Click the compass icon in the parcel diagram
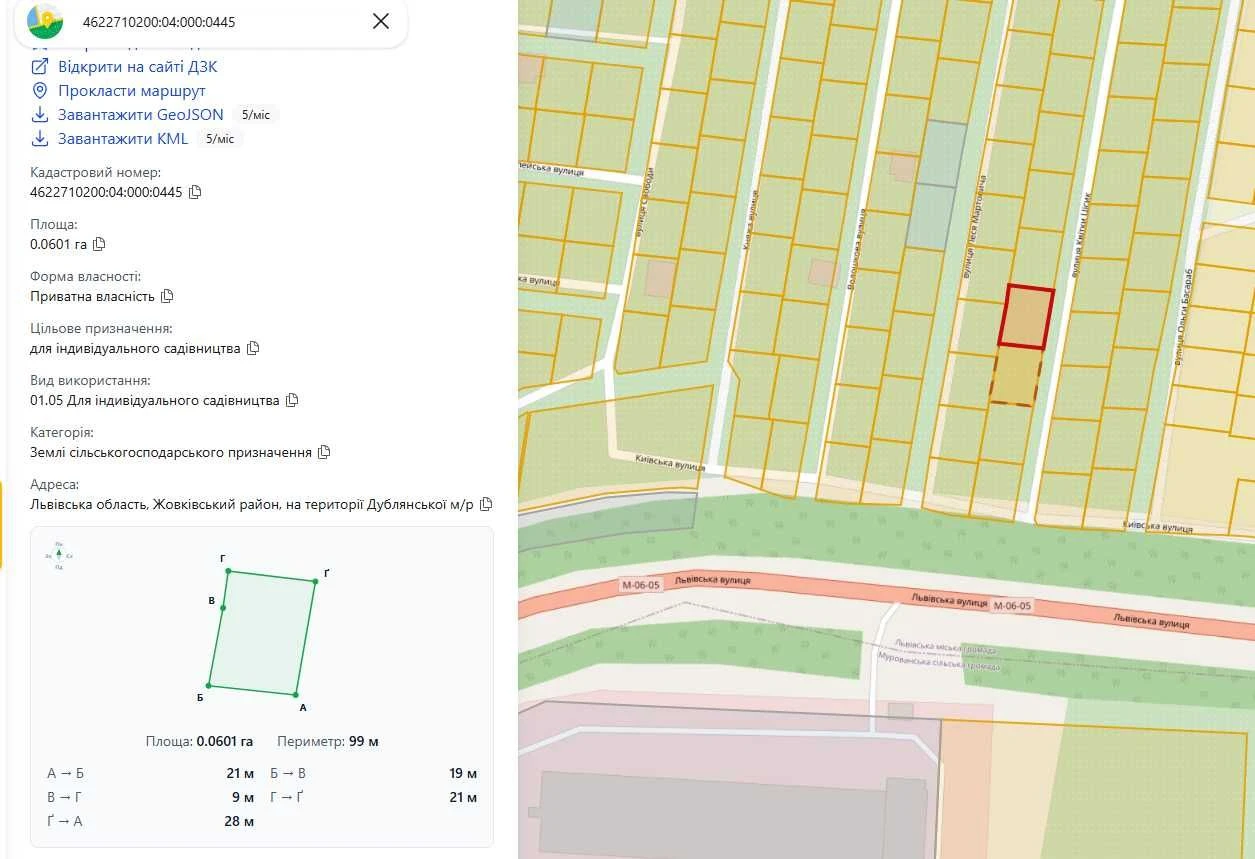 59,555
